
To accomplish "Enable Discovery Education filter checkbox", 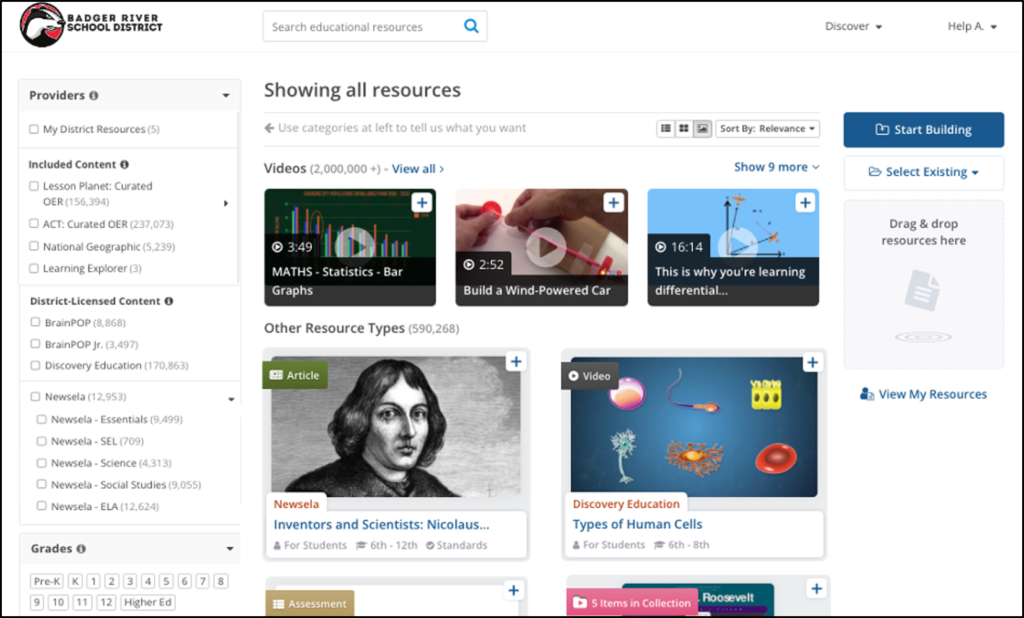I will tap(35, 365).
